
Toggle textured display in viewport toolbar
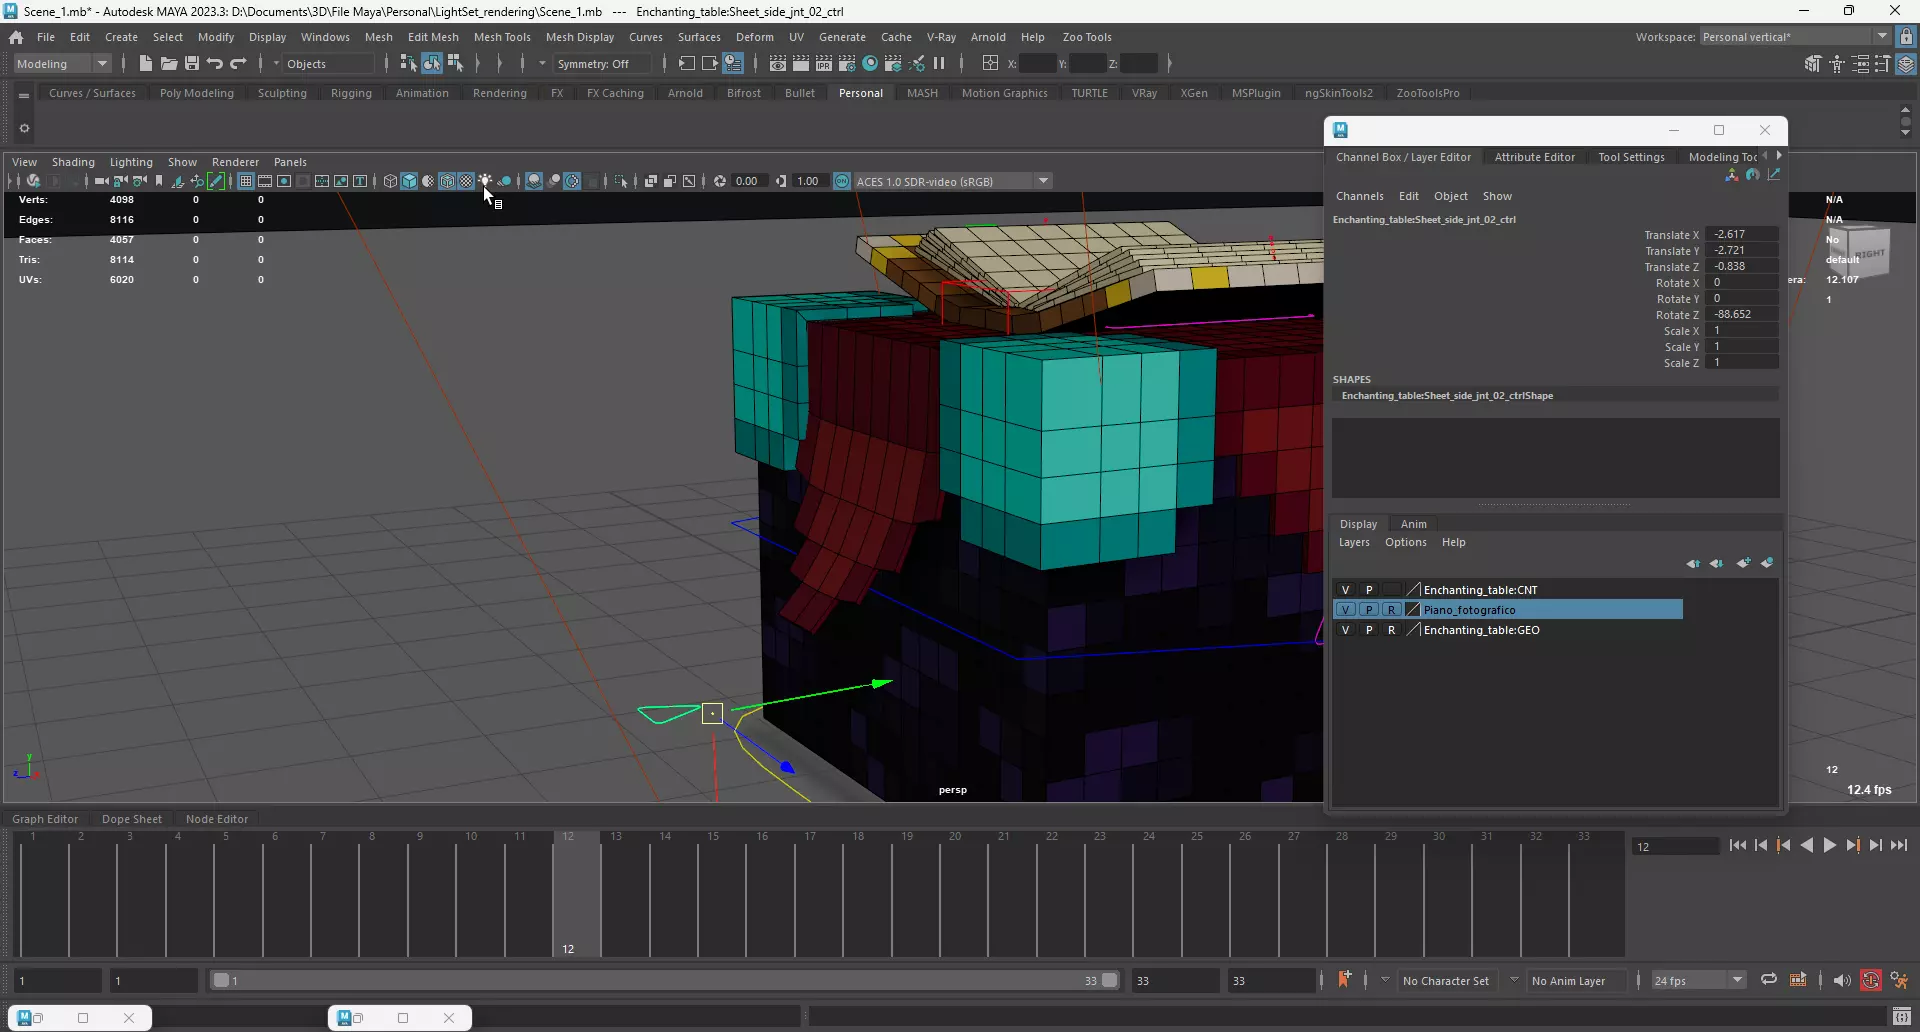click(x=466, y=181)
